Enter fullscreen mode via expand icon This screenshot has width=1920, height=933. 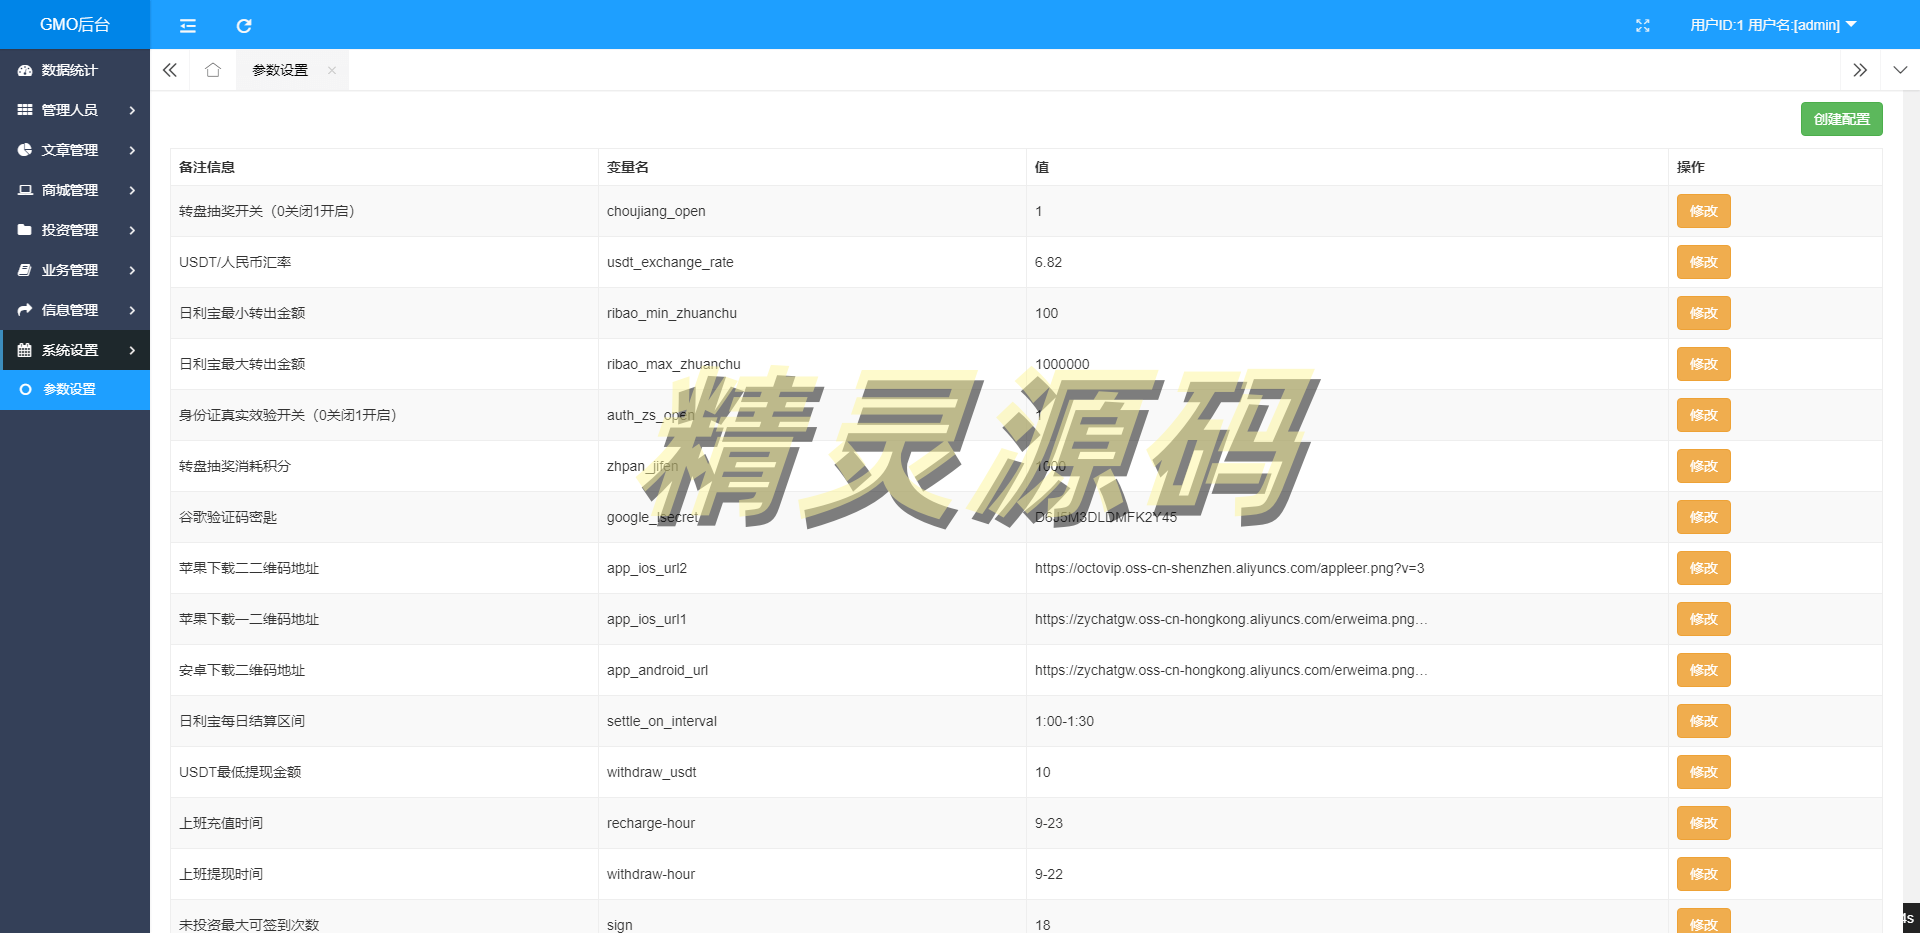1642,26
